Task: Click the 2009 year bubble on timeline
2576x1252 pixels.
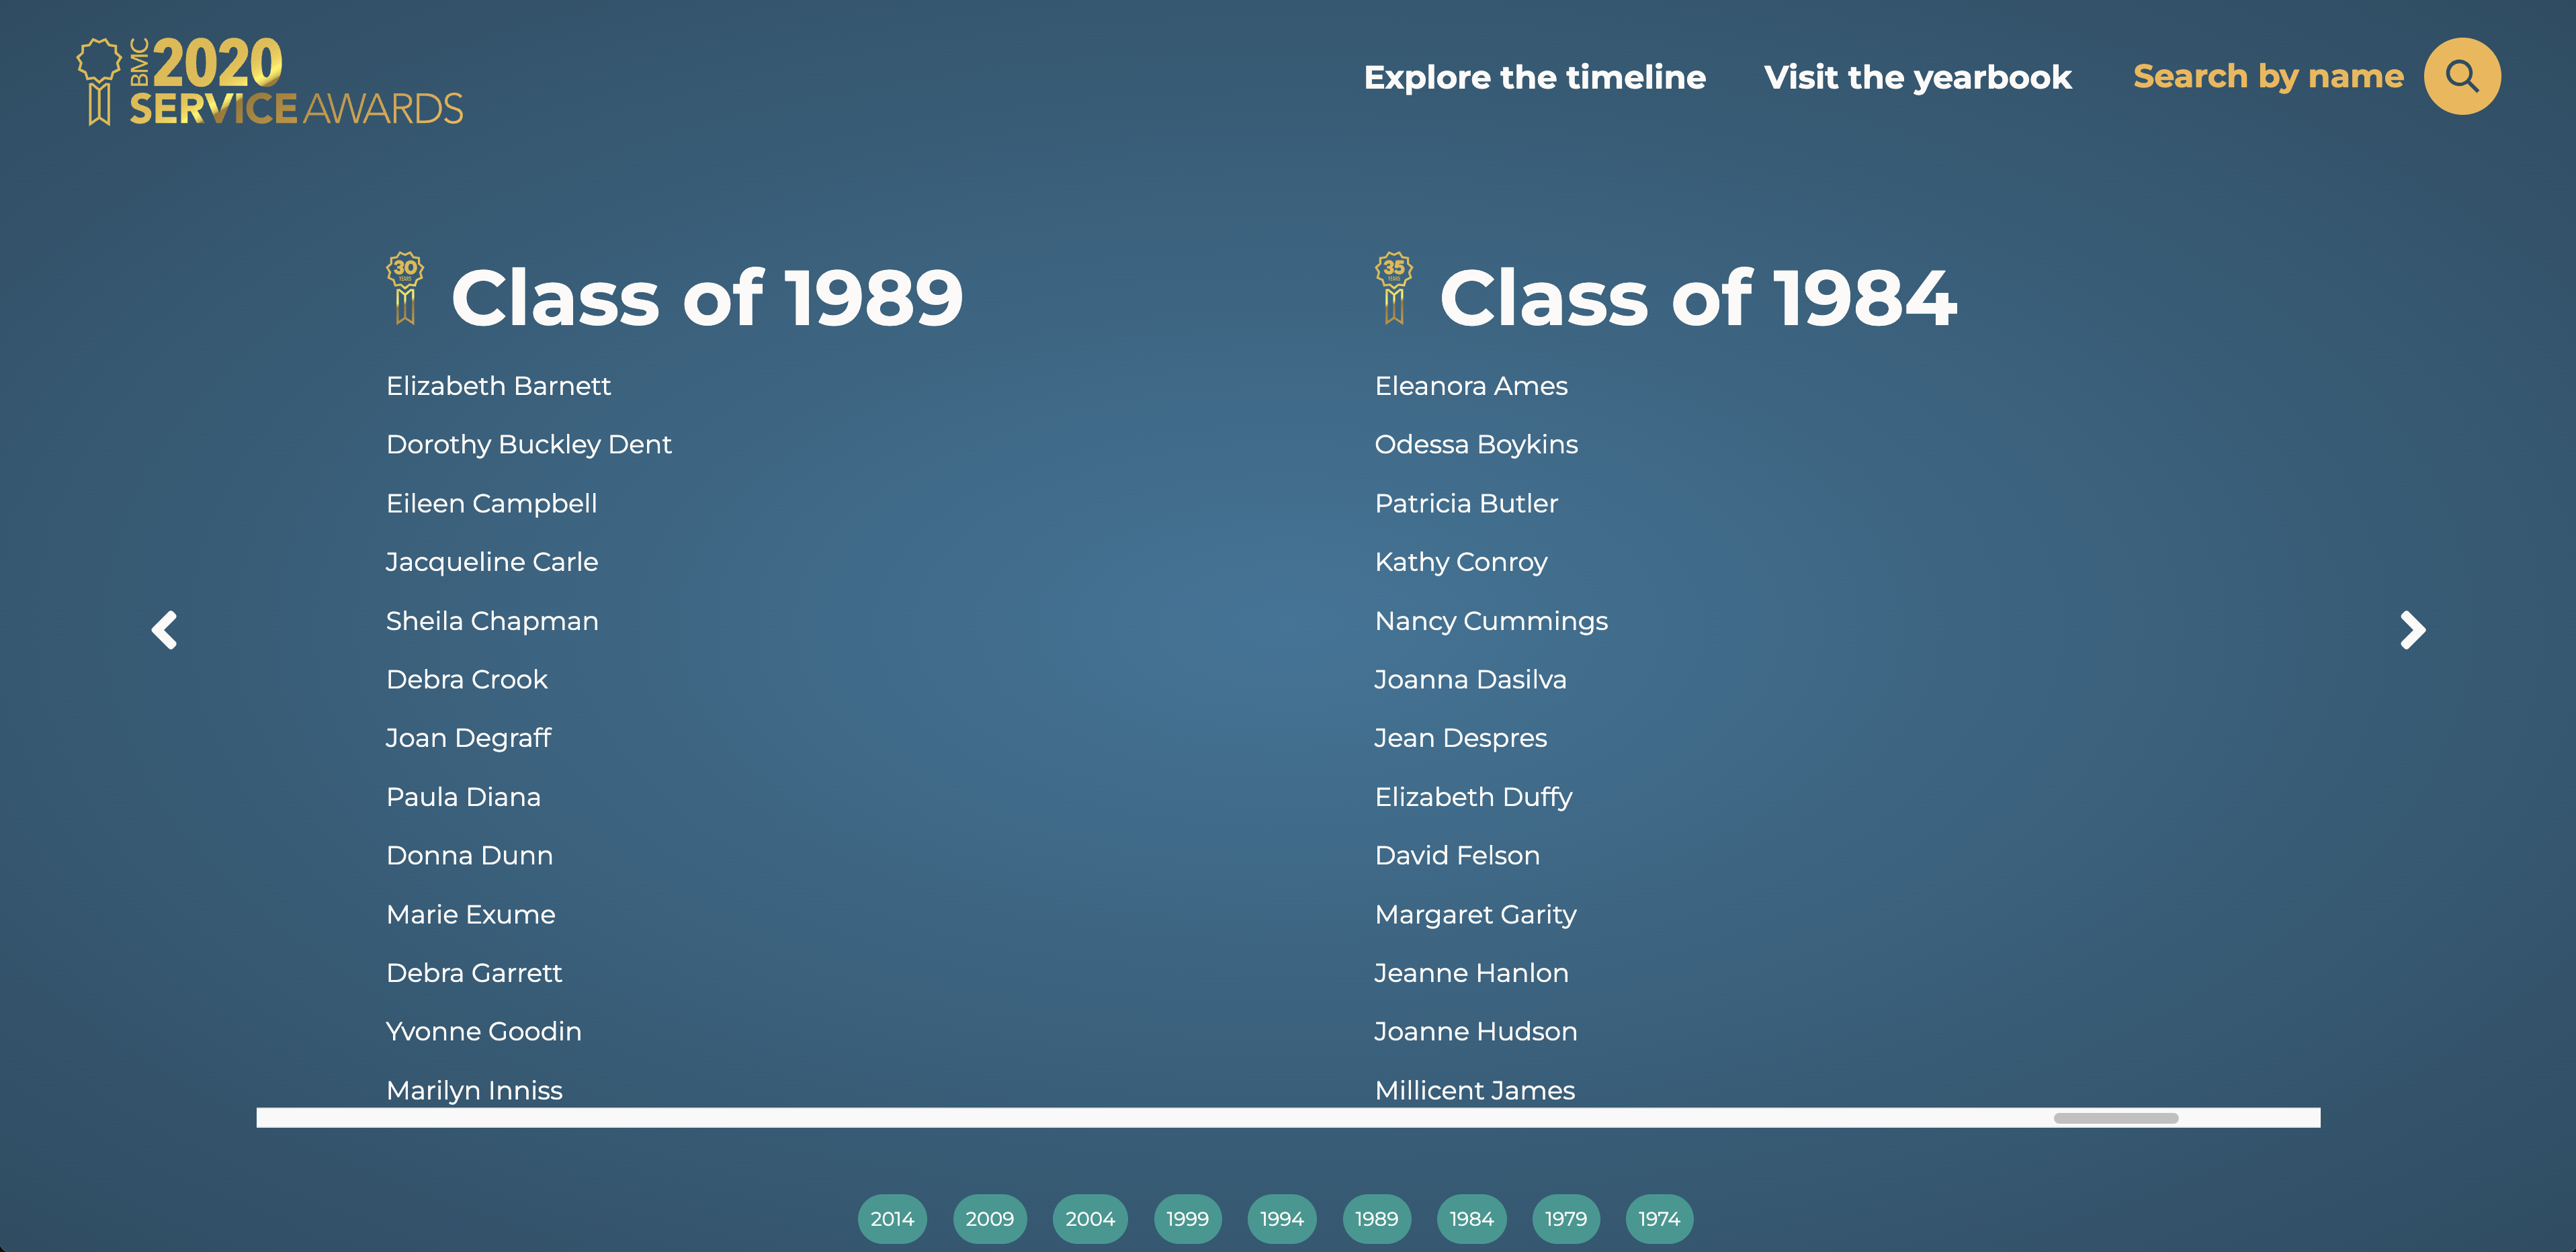Action: click(989, 1216)
